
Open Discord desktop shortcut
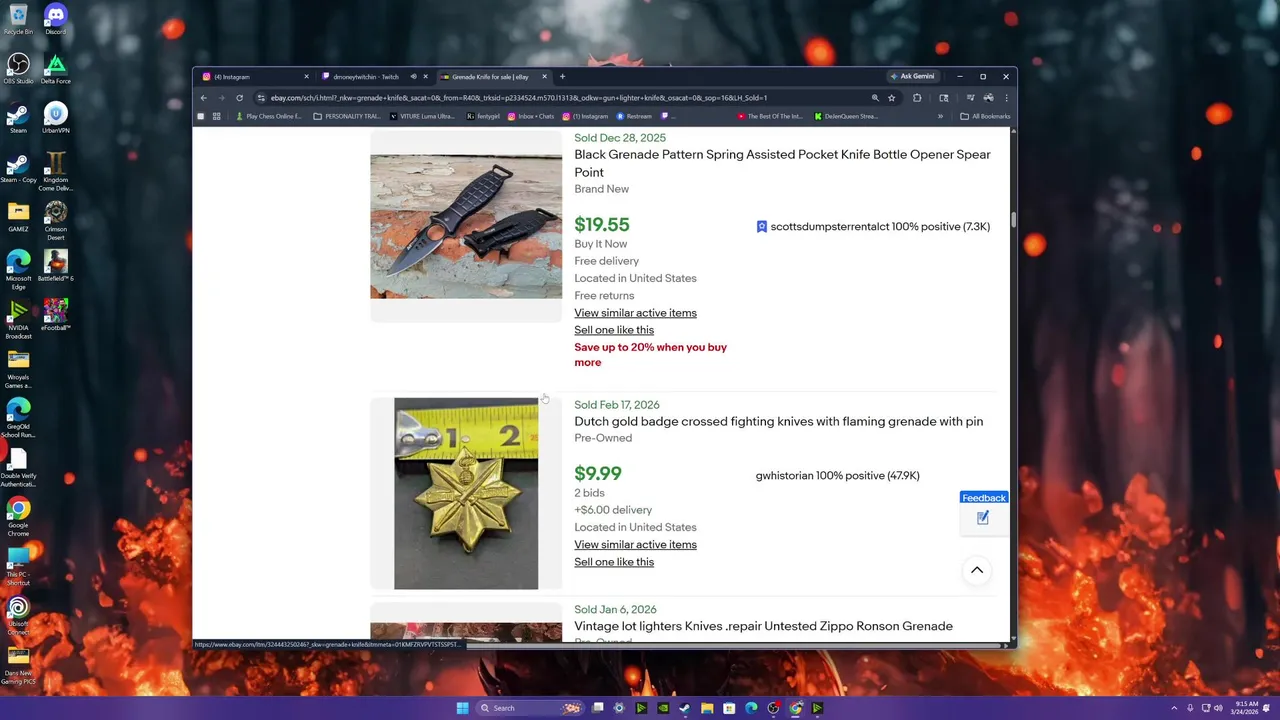tap(55, 18)
